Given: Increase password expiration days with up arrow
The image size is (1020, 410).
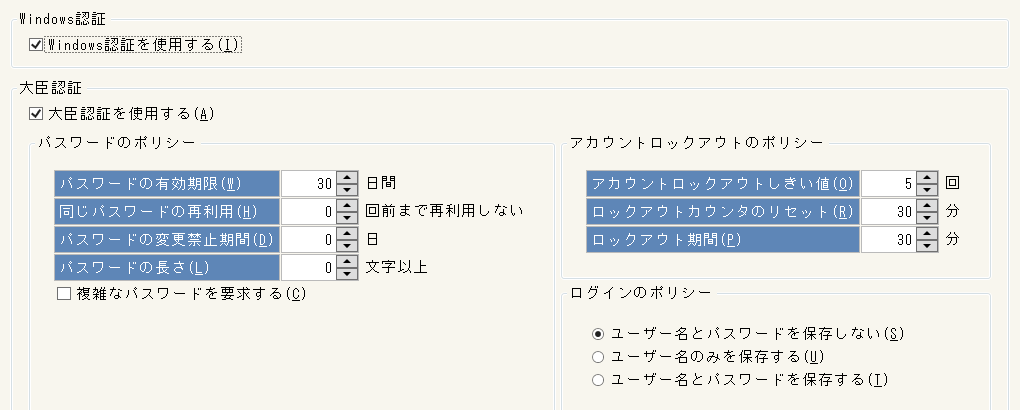Looking at the screenshot, I should [x=346, y=177].
